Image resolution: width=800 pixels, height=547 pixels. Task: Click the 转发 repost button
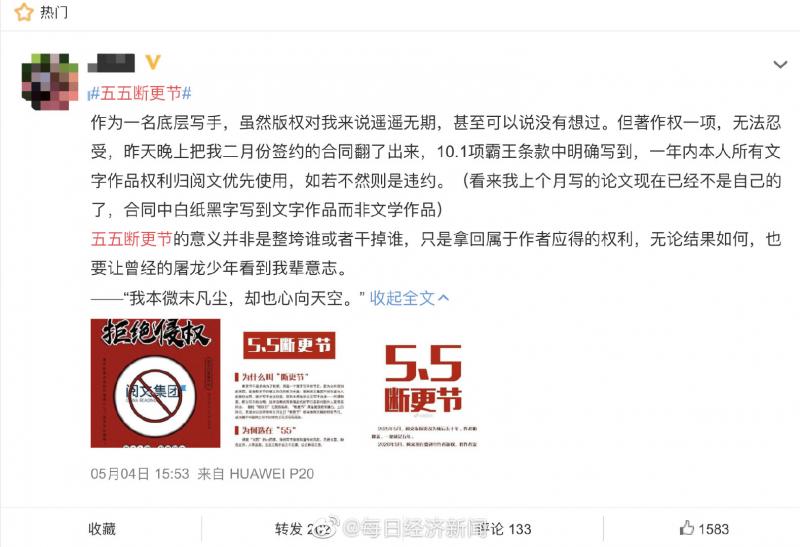click(x=304, y=529)
